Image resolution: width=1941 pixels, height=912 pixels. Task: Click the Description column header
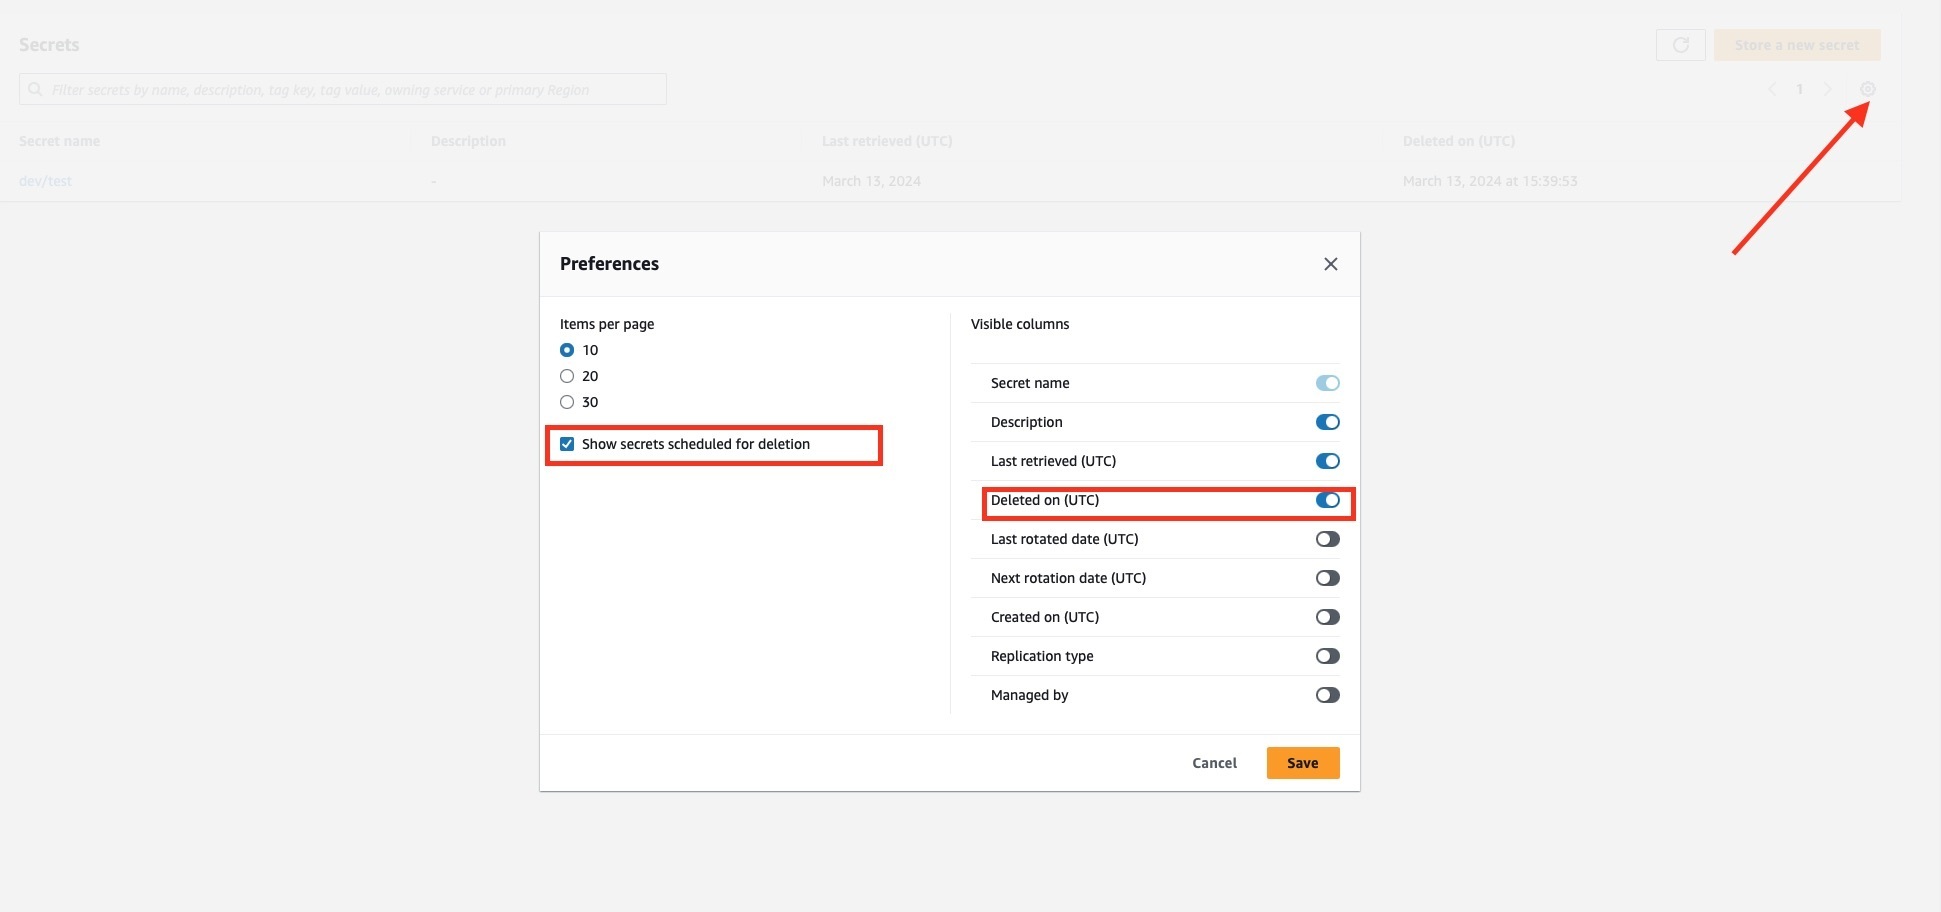click(468, 141)
